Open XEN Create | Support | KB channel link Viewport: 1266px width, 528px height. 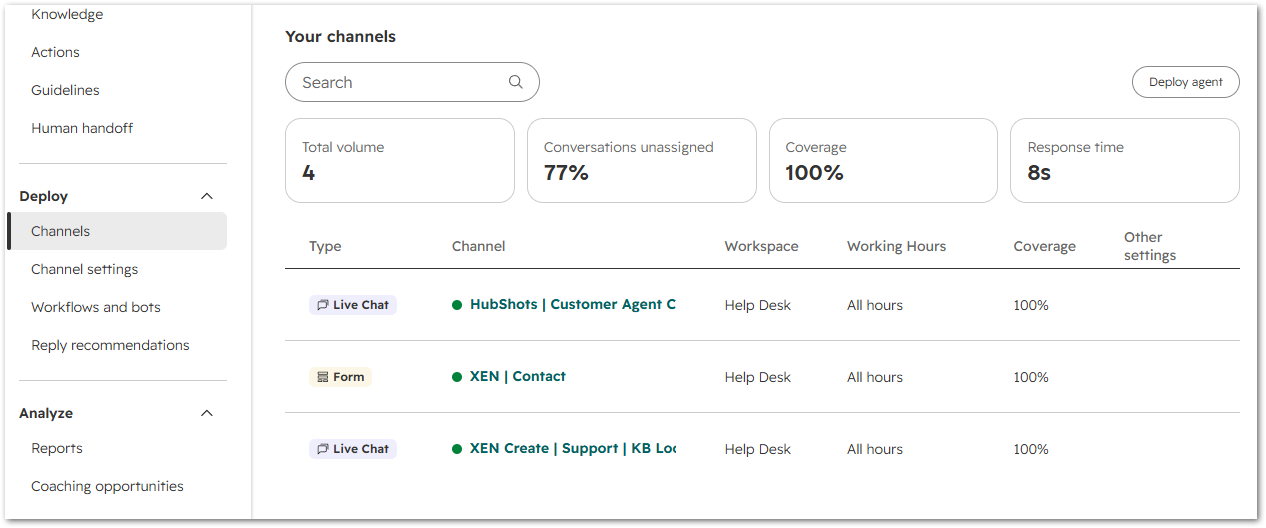(x=573, y=448)
